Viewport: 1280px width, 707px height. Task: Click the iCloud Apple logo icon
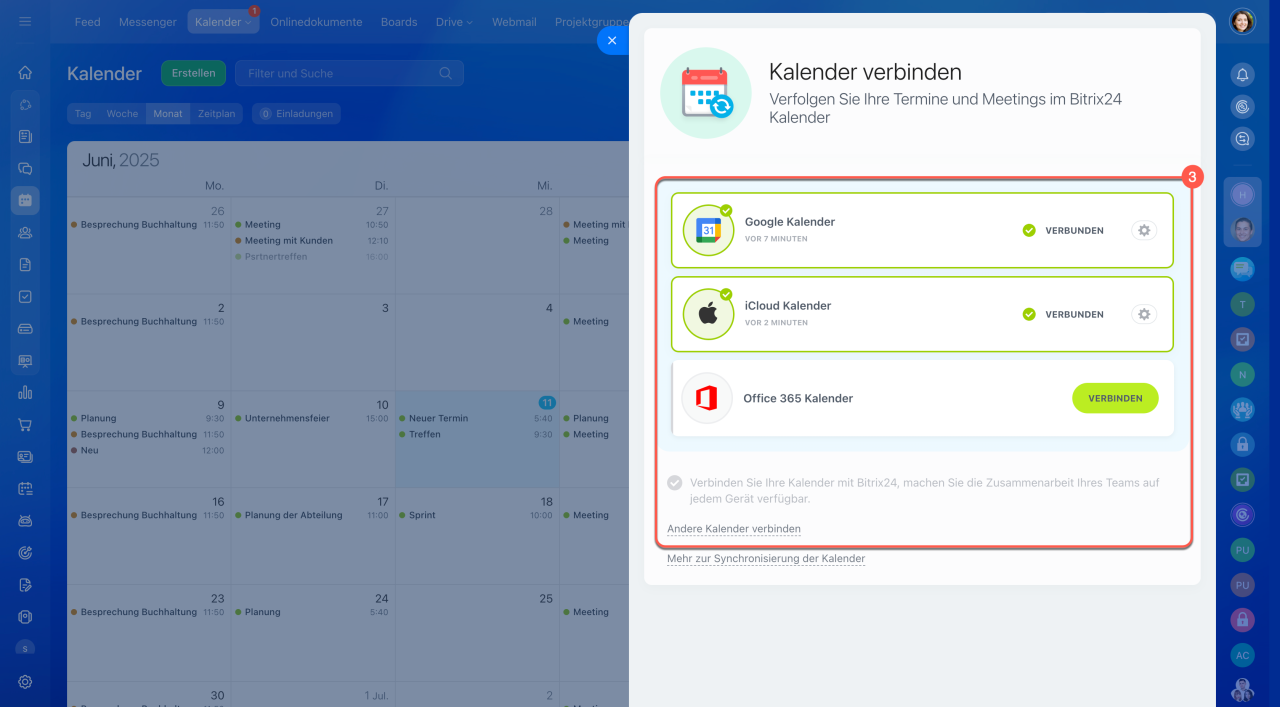point(708,314)
